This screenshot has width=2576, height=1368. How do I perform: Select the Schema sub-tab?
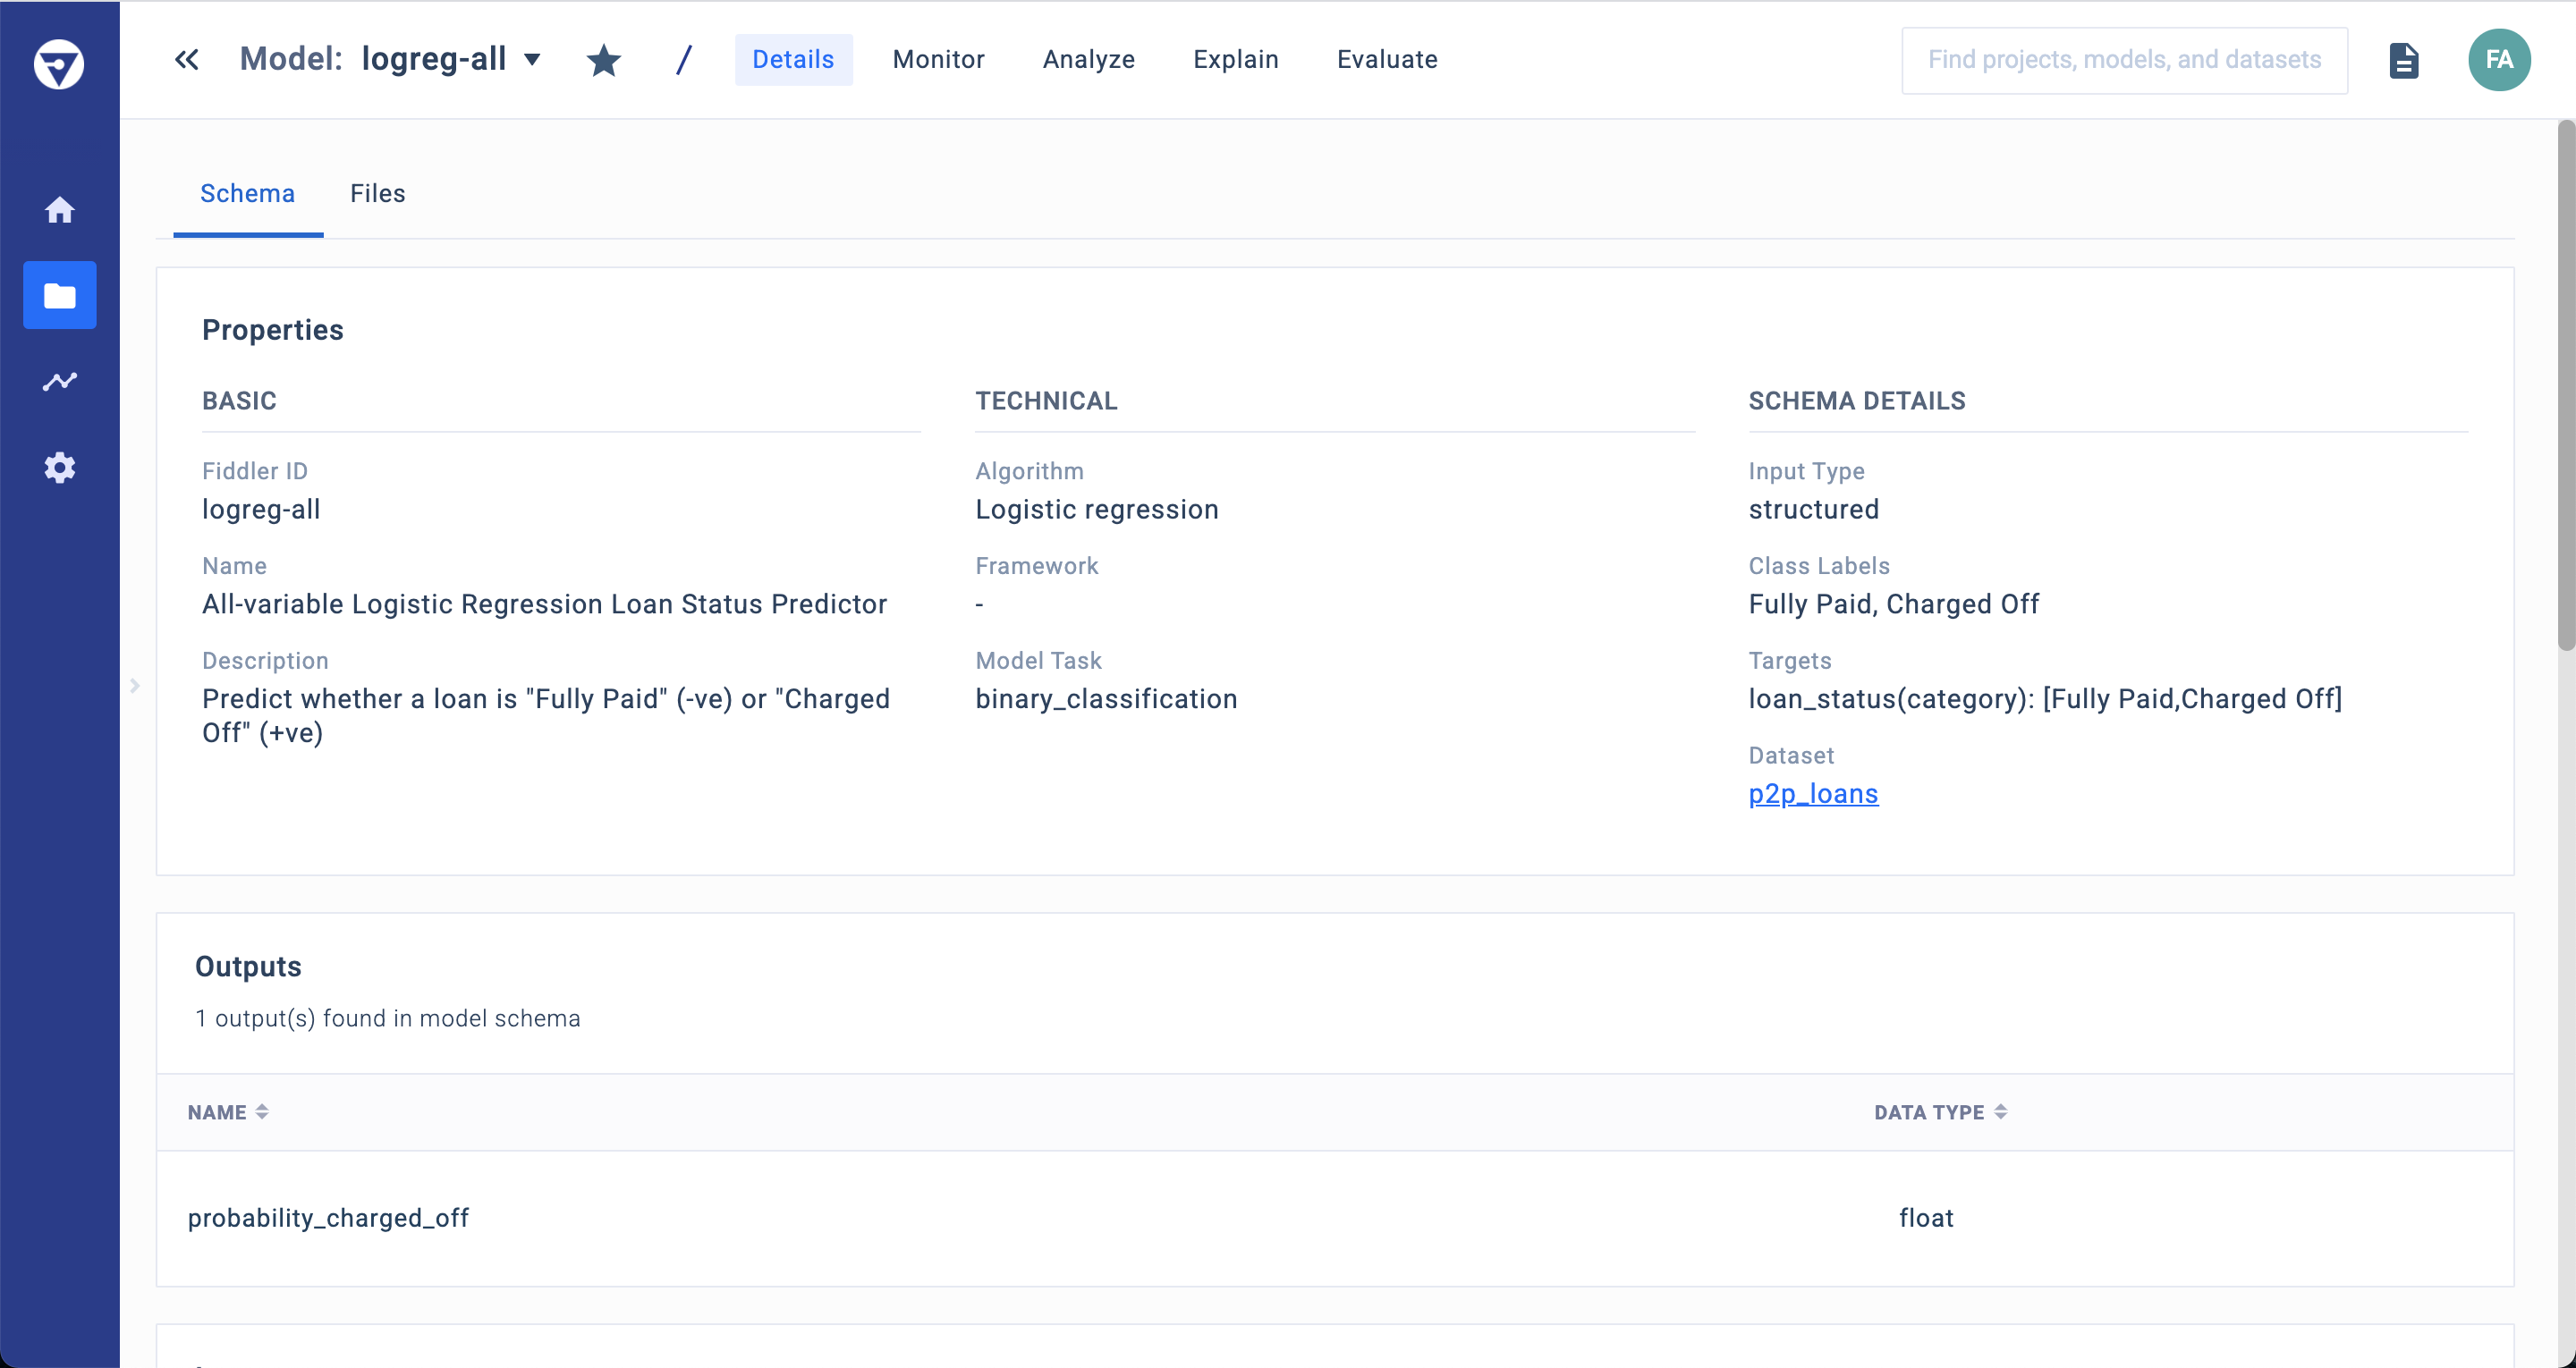click(247, 194)
